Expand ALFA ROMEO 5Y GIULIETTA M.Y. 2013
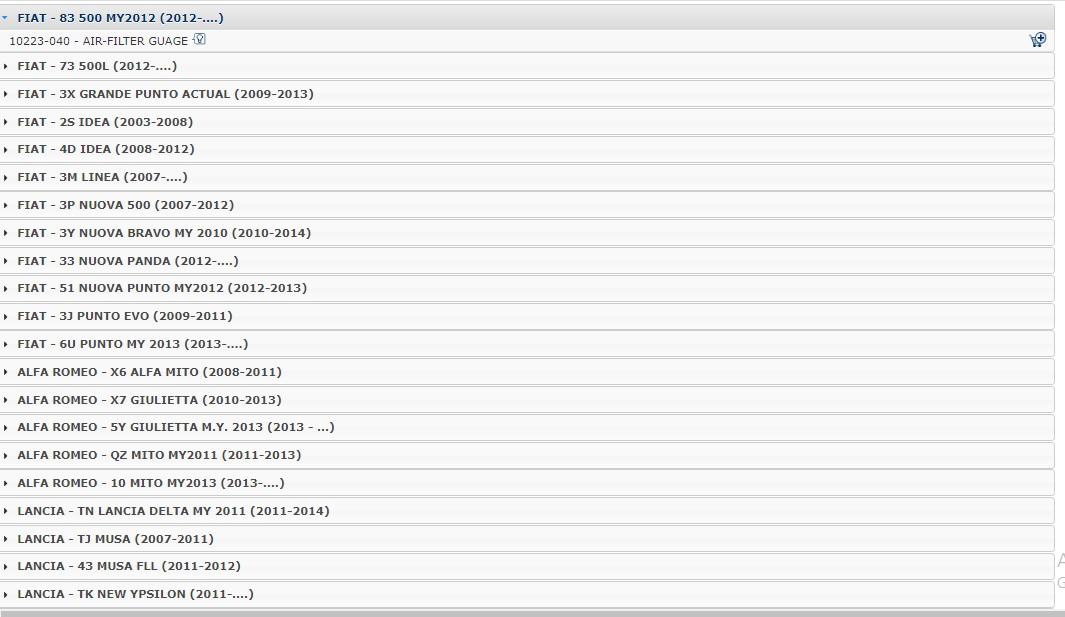The image size is (1065, 617). tap(527, 427)
